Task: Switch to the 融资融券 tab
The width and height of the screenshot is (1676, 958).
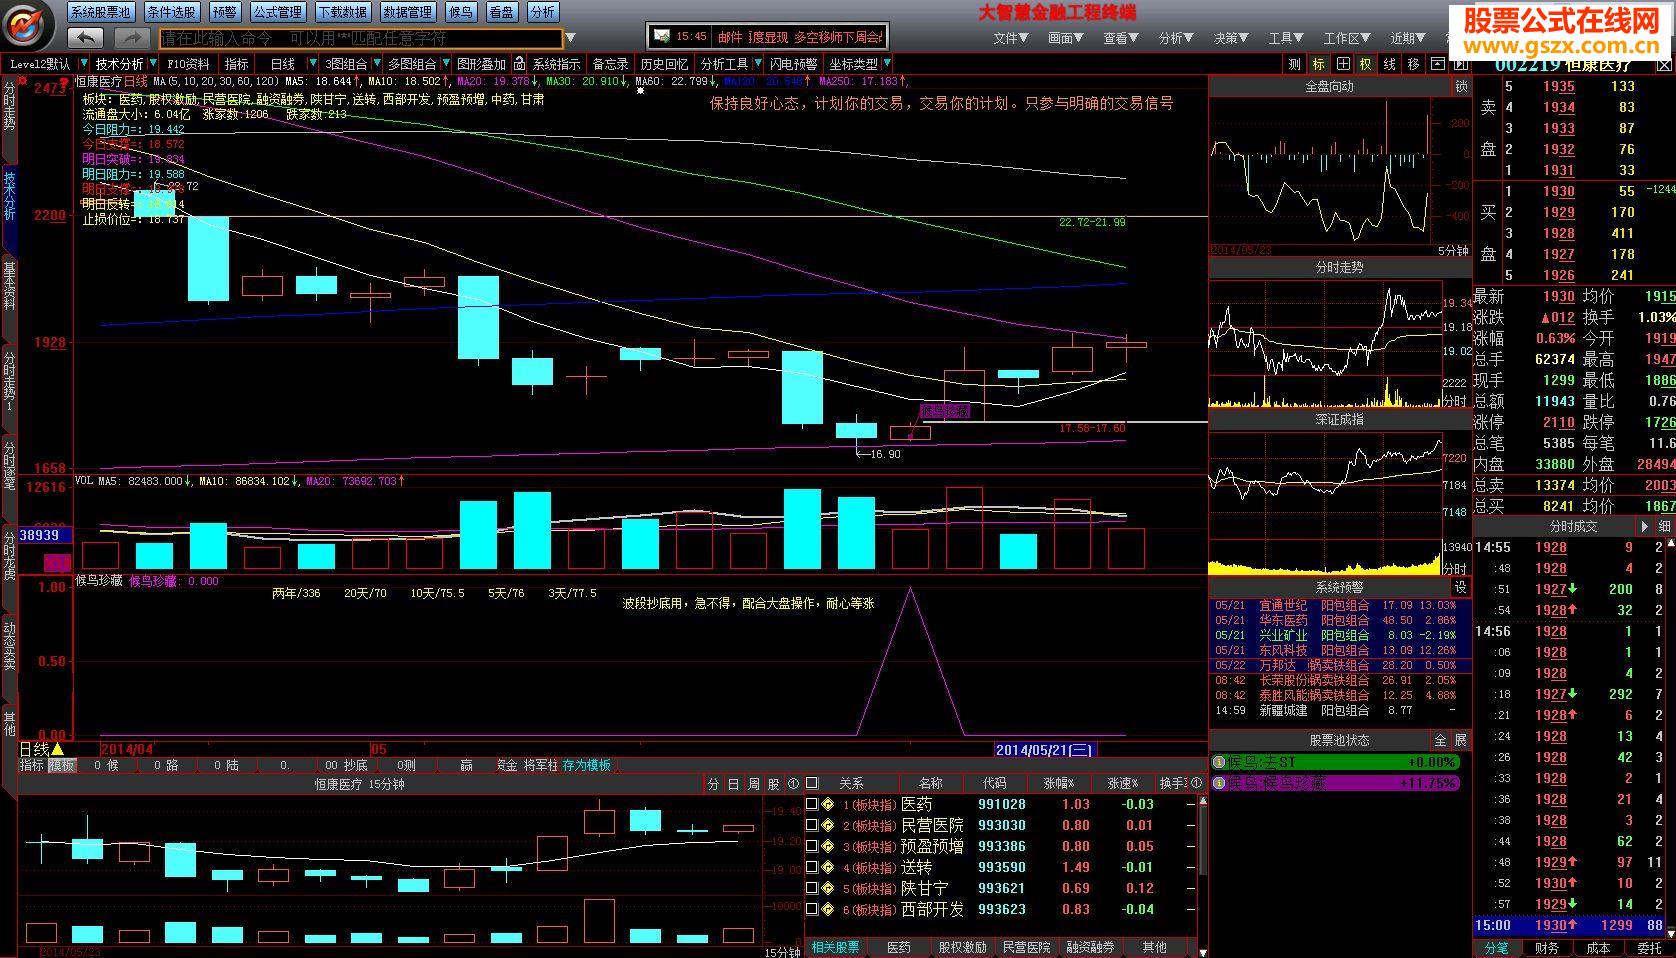Action: [1090, 947]
